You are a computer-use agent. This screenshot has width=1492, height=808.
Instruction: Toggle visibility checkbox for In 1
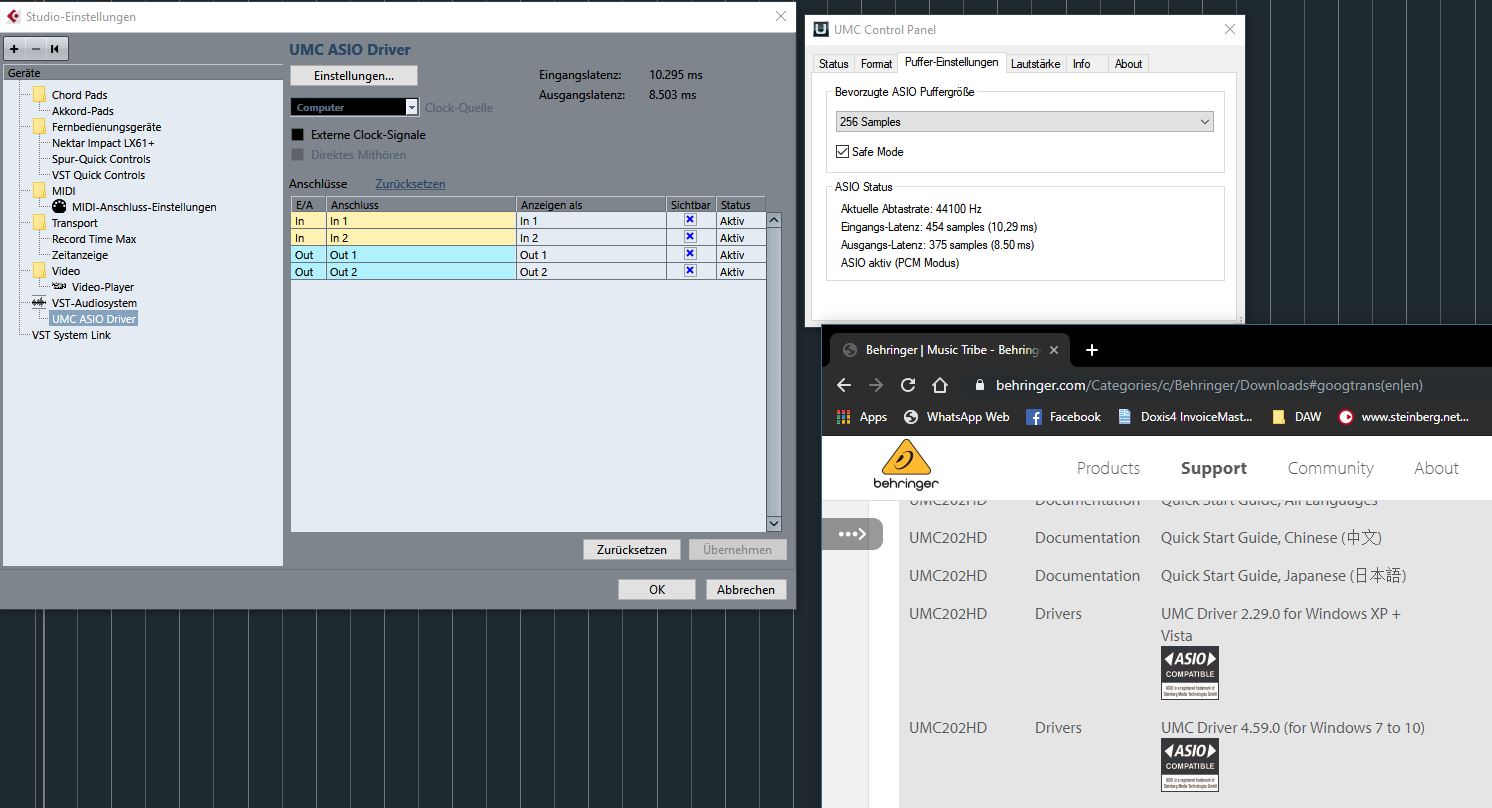(x=690, y=220)
